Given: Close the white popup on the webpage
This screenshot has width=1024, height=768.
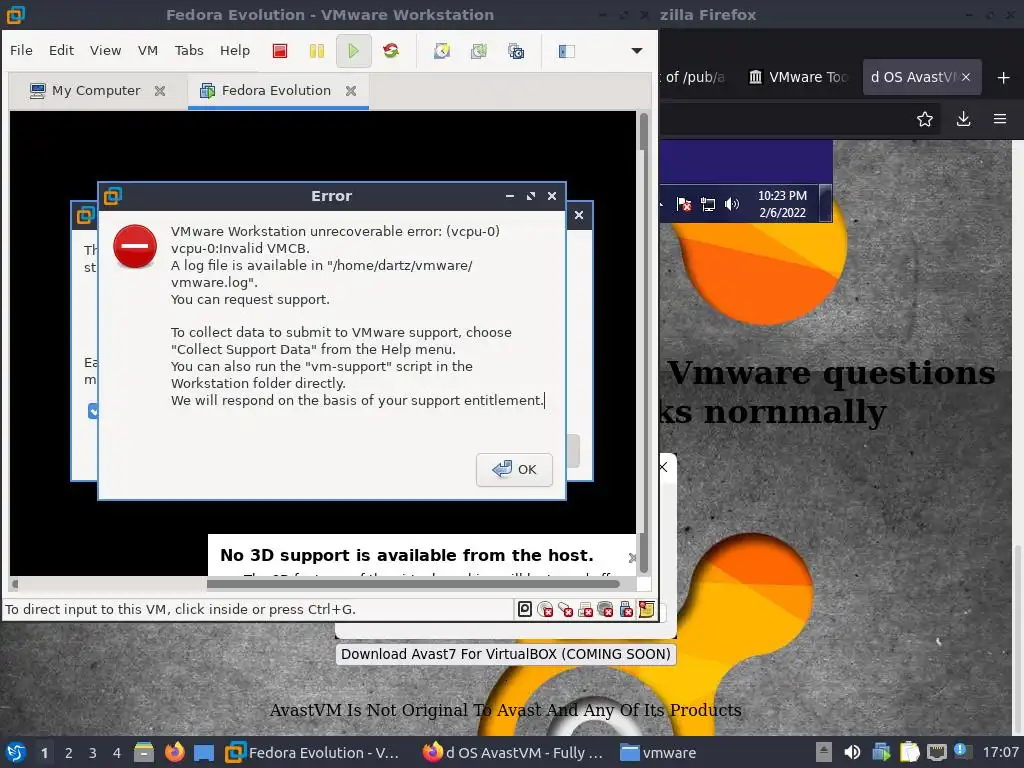Looking at the screenshot, I should pos(663,467).
